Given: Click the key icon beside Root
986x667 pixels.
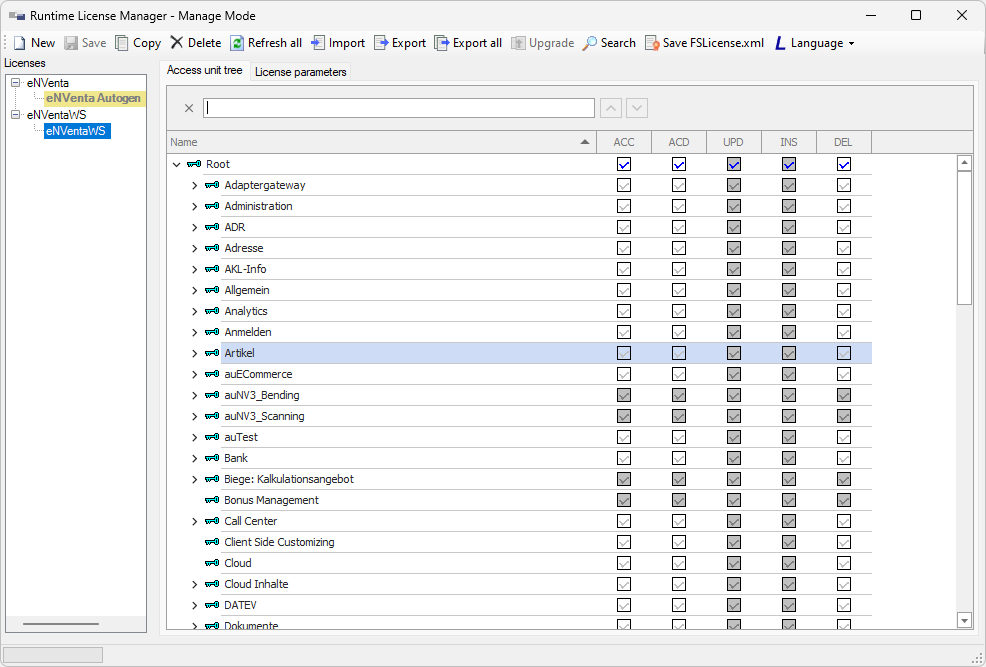Looking at the screenshot, I should tap(194, 164).
